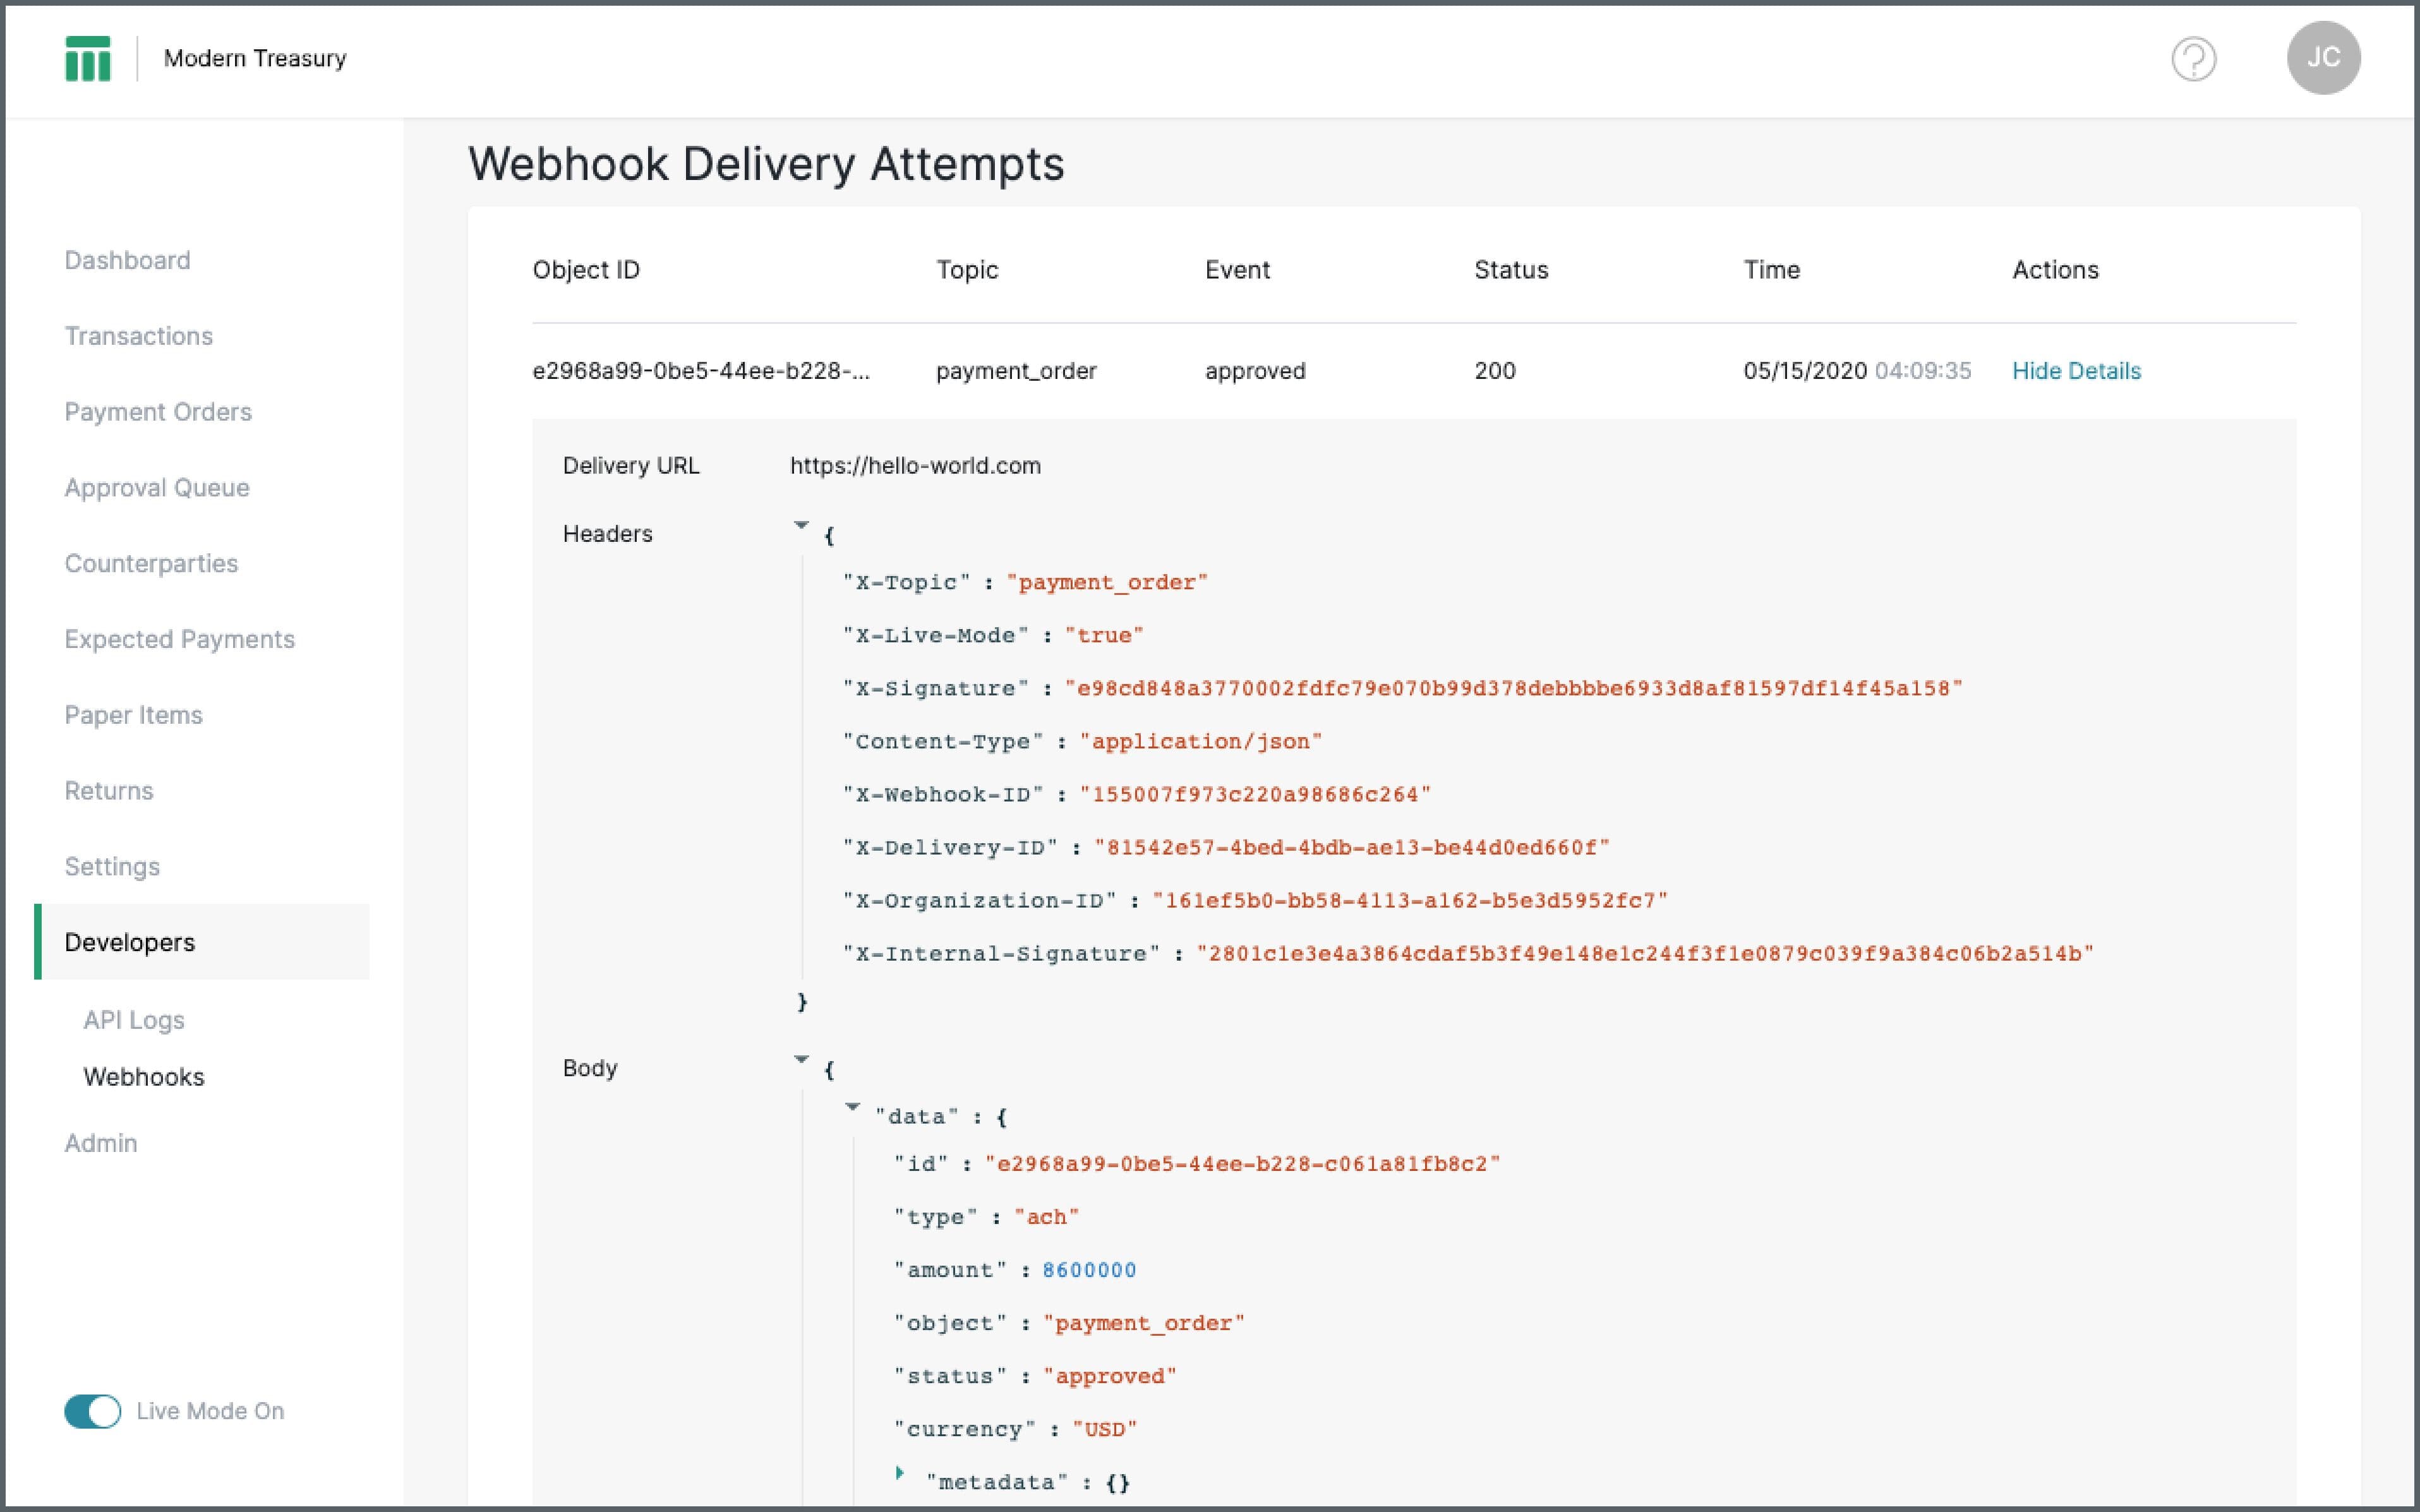
Task: Collapse the Headers JSON section
Action: (x=802, y=524)
